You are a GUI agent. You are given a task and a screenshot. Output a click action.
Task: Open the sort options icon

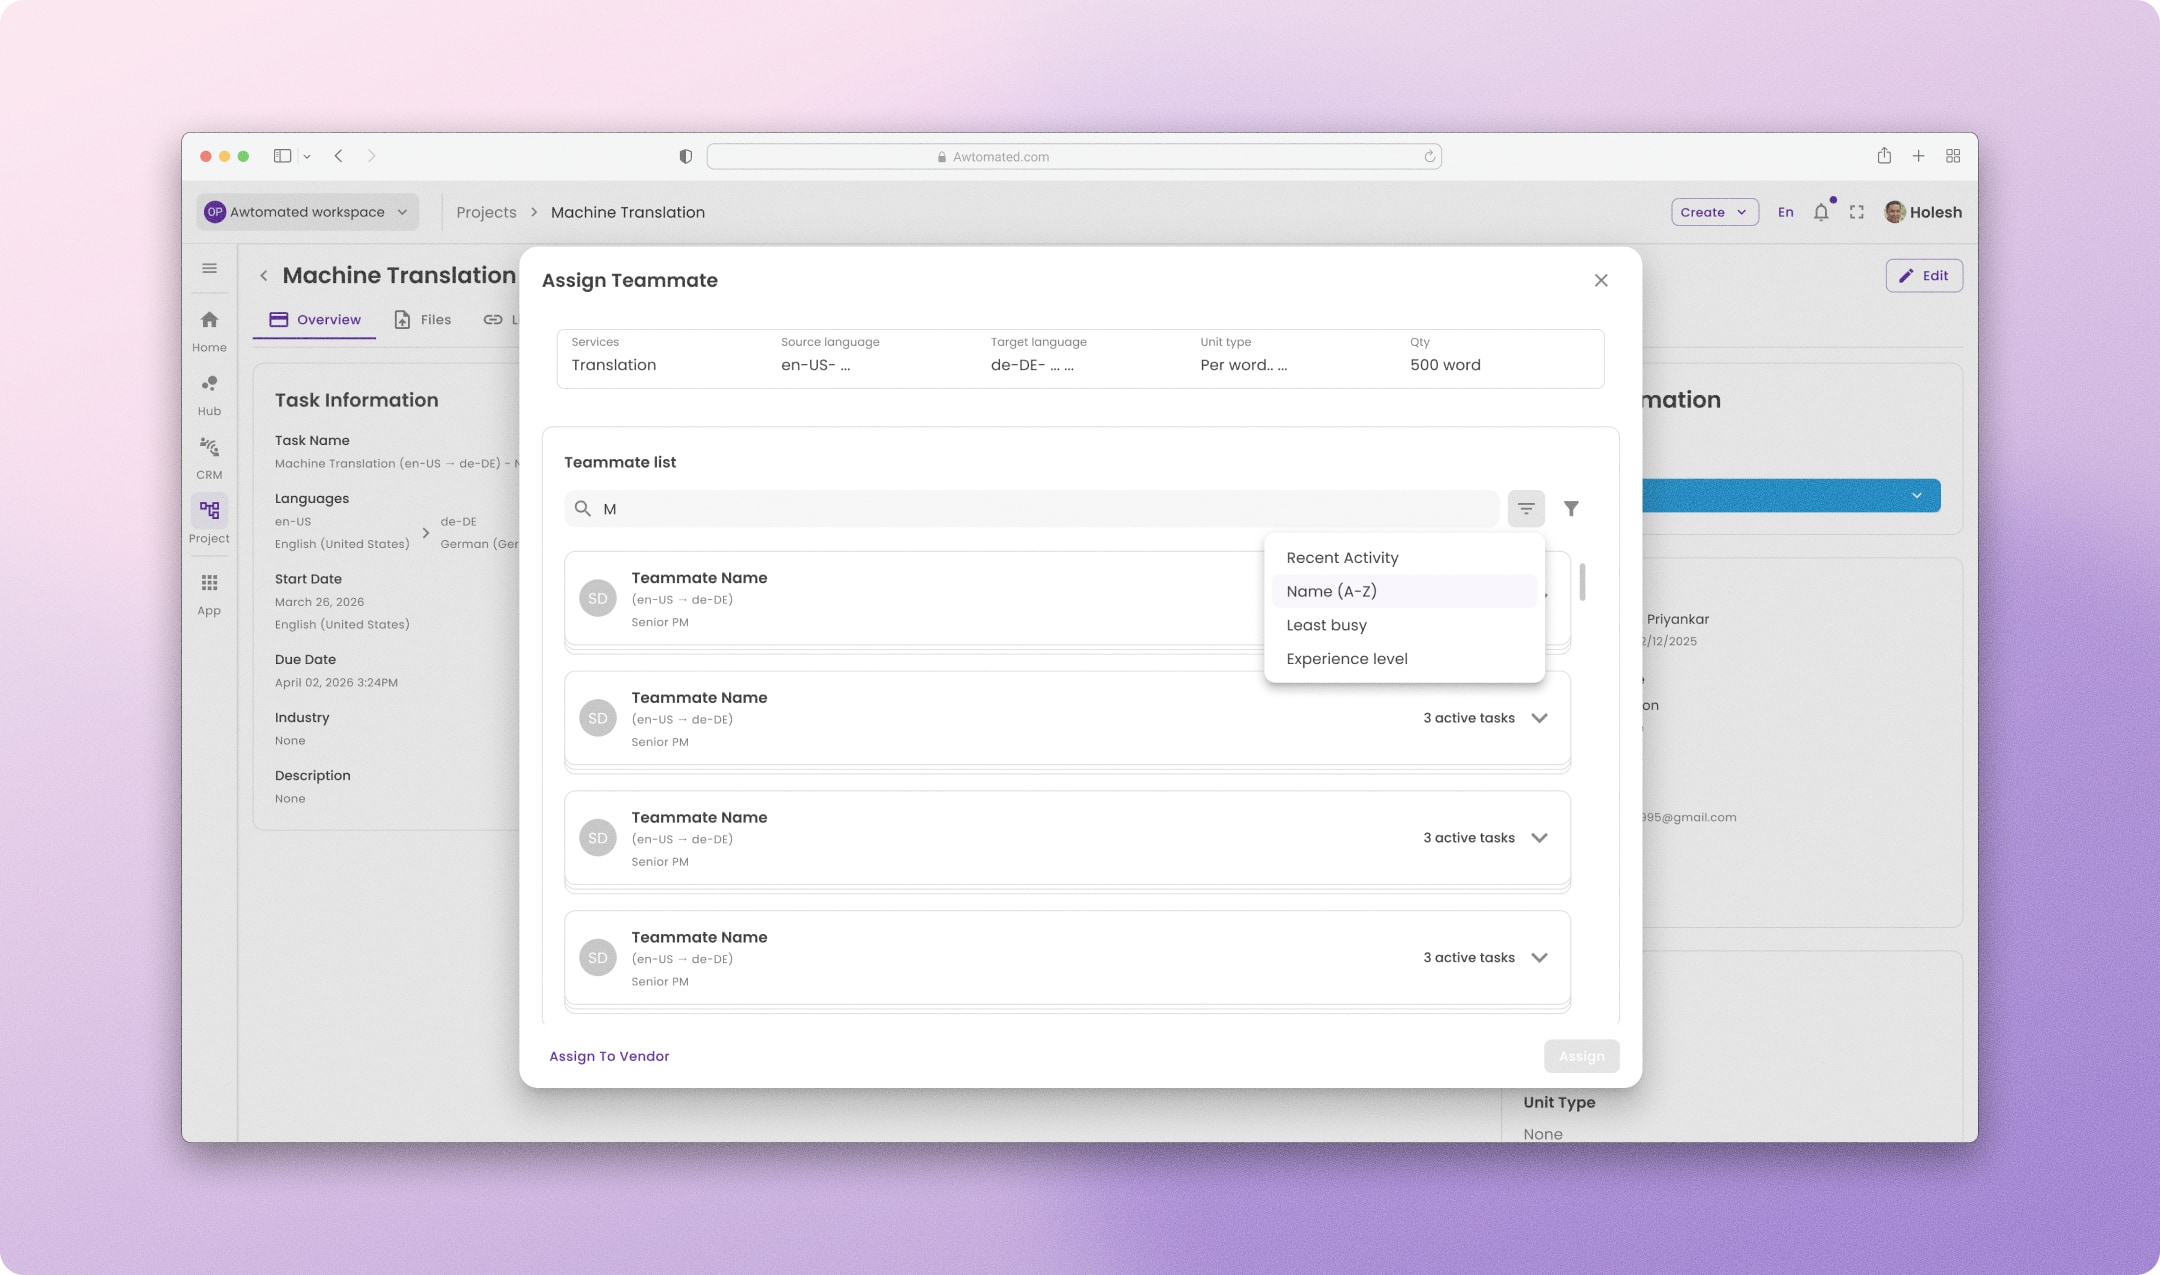tap(1526, 509)
